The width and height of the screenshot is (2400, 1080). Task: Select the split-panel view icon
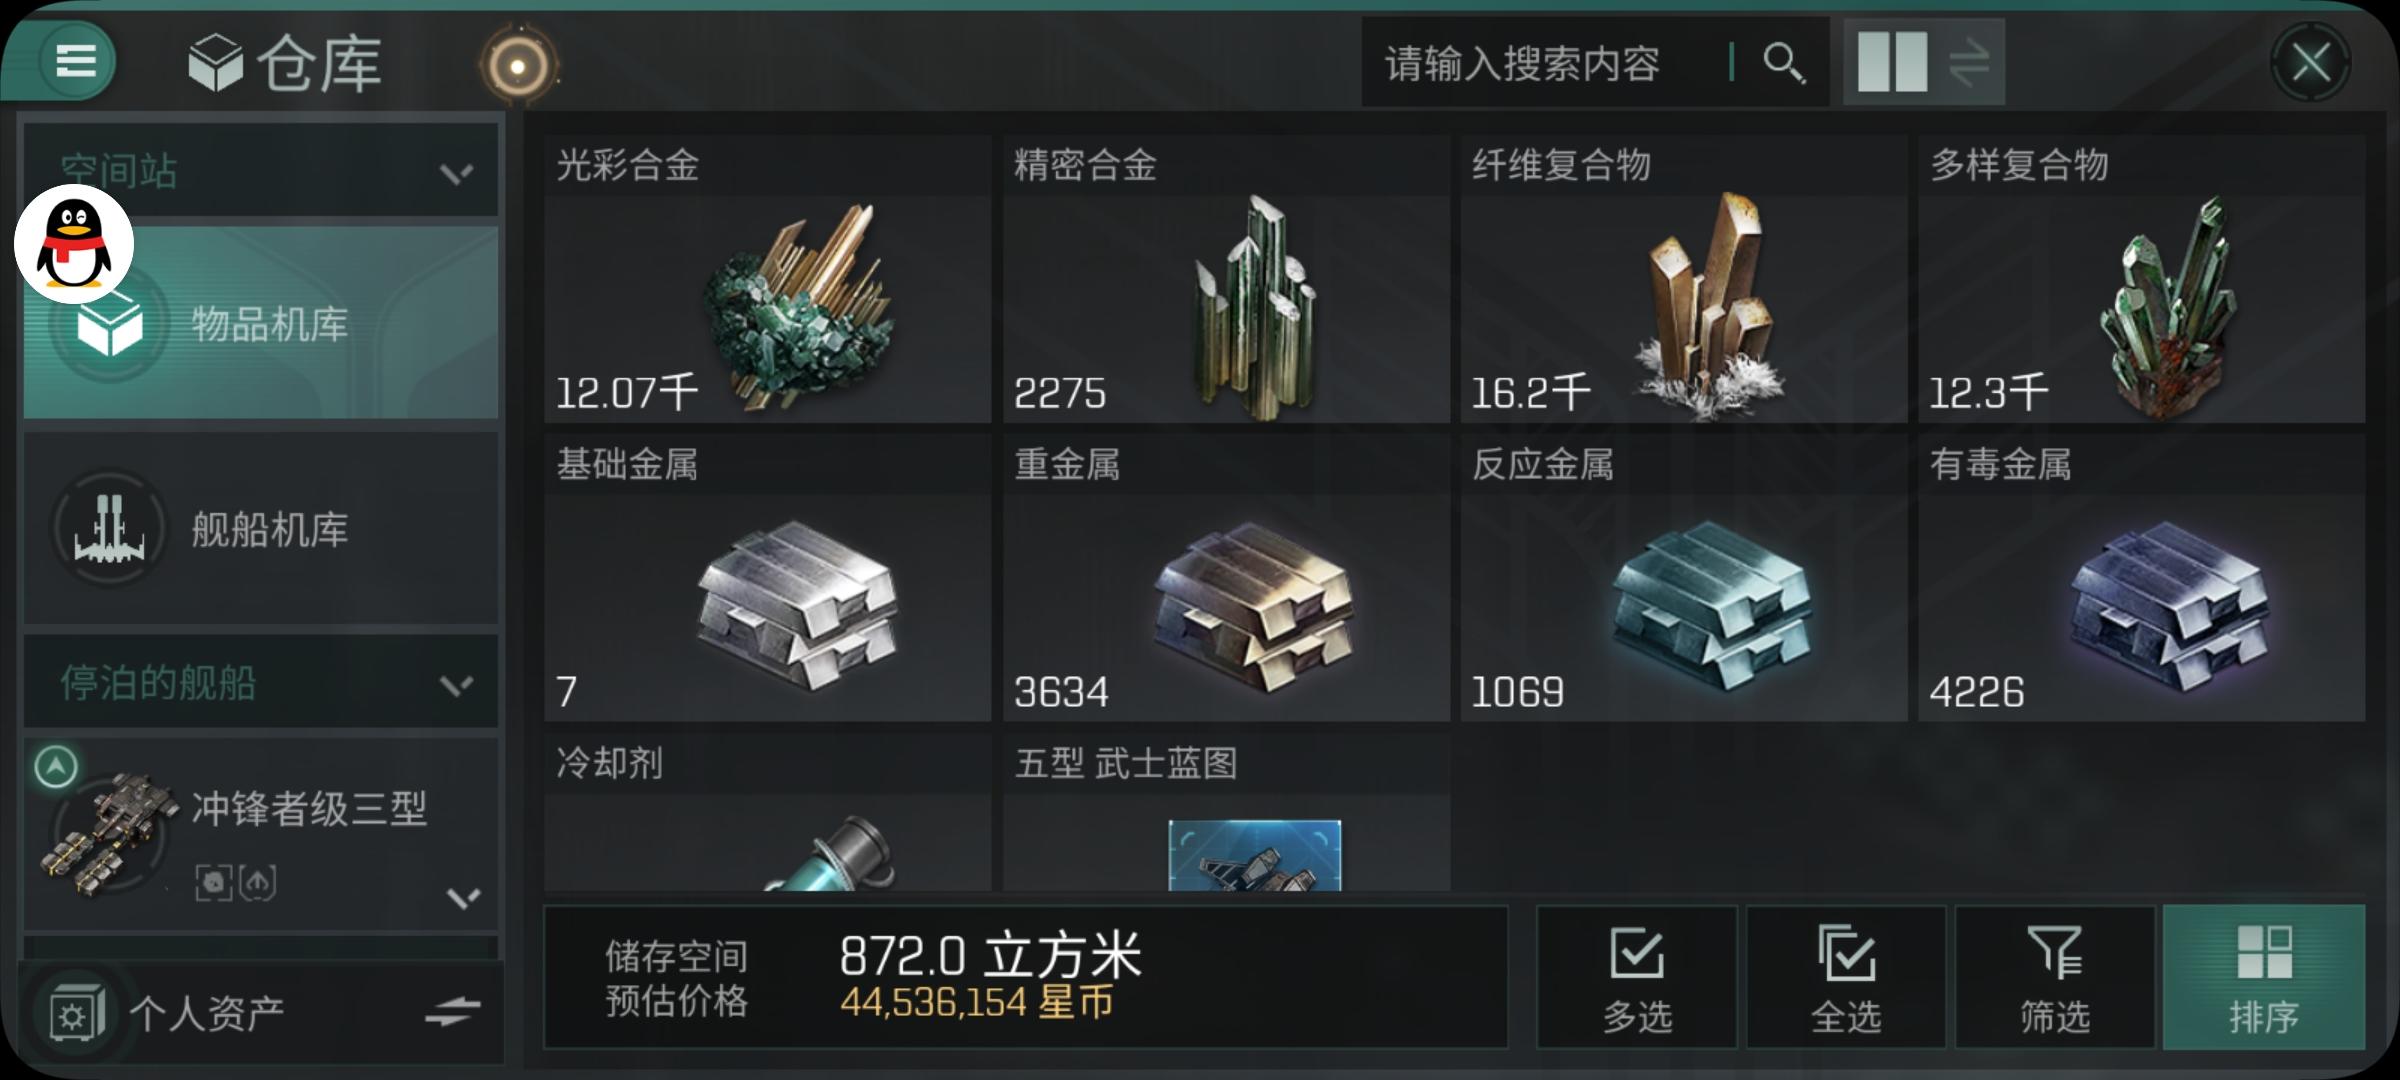(1892, 62)
